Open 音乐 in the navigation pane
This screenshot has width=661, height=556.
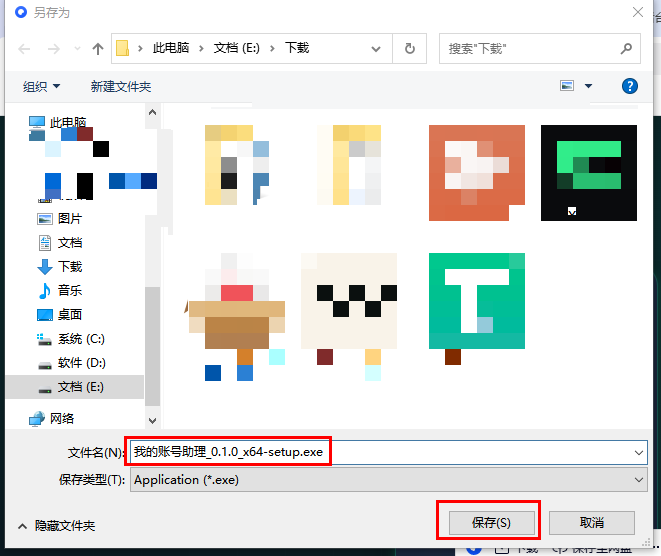tap(70, 290)
